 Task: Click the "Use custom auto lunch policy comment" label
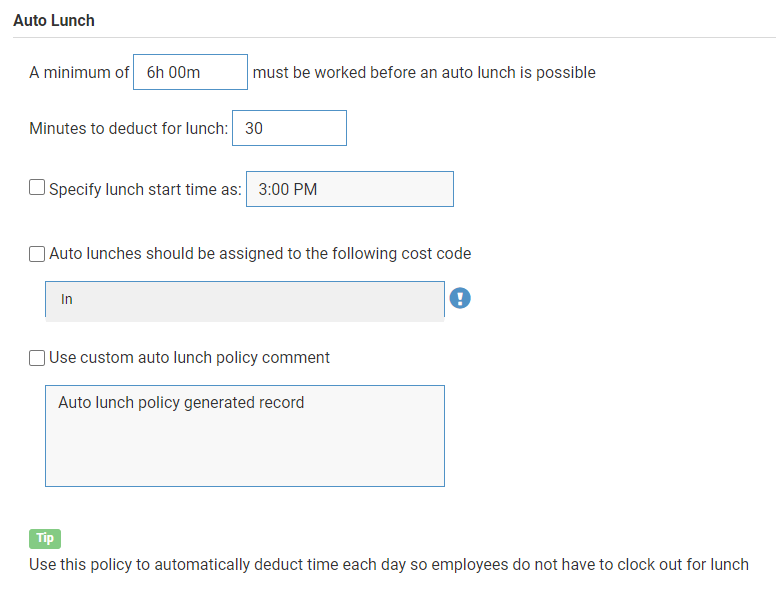point(189,358)
